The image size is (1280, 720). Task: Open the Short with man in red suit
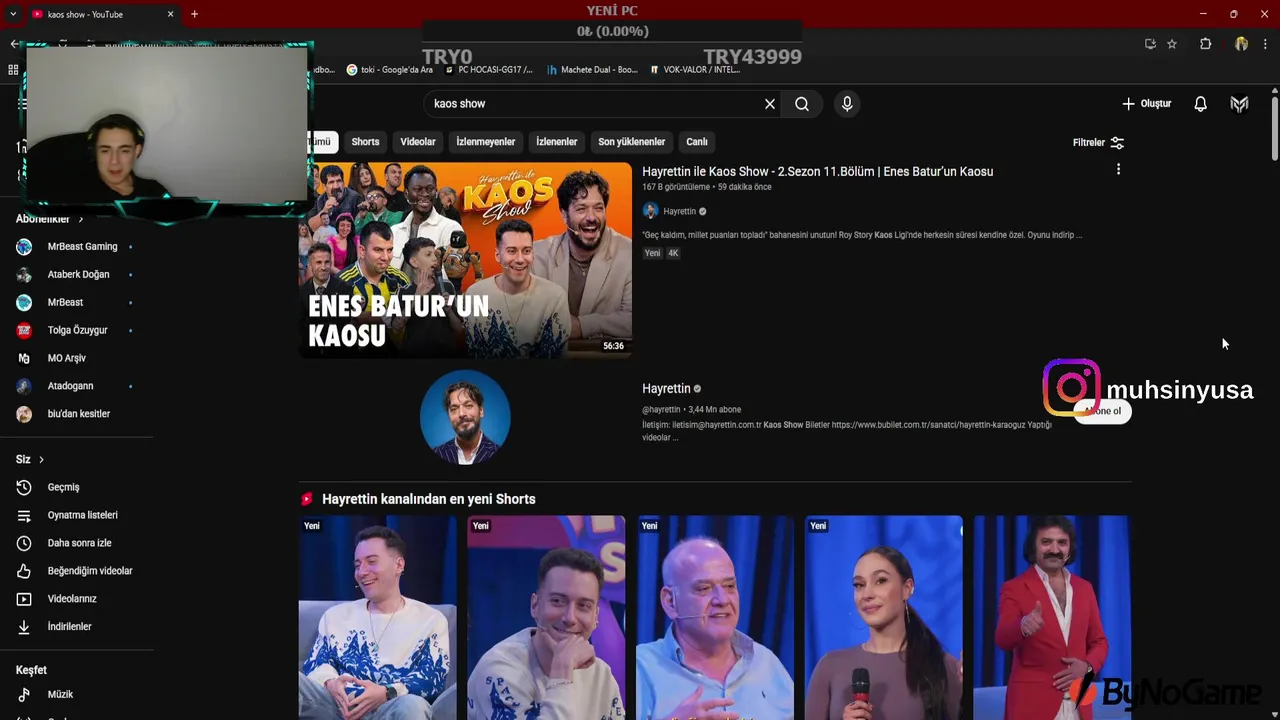pyautogui.click(x=1052, y=617)
